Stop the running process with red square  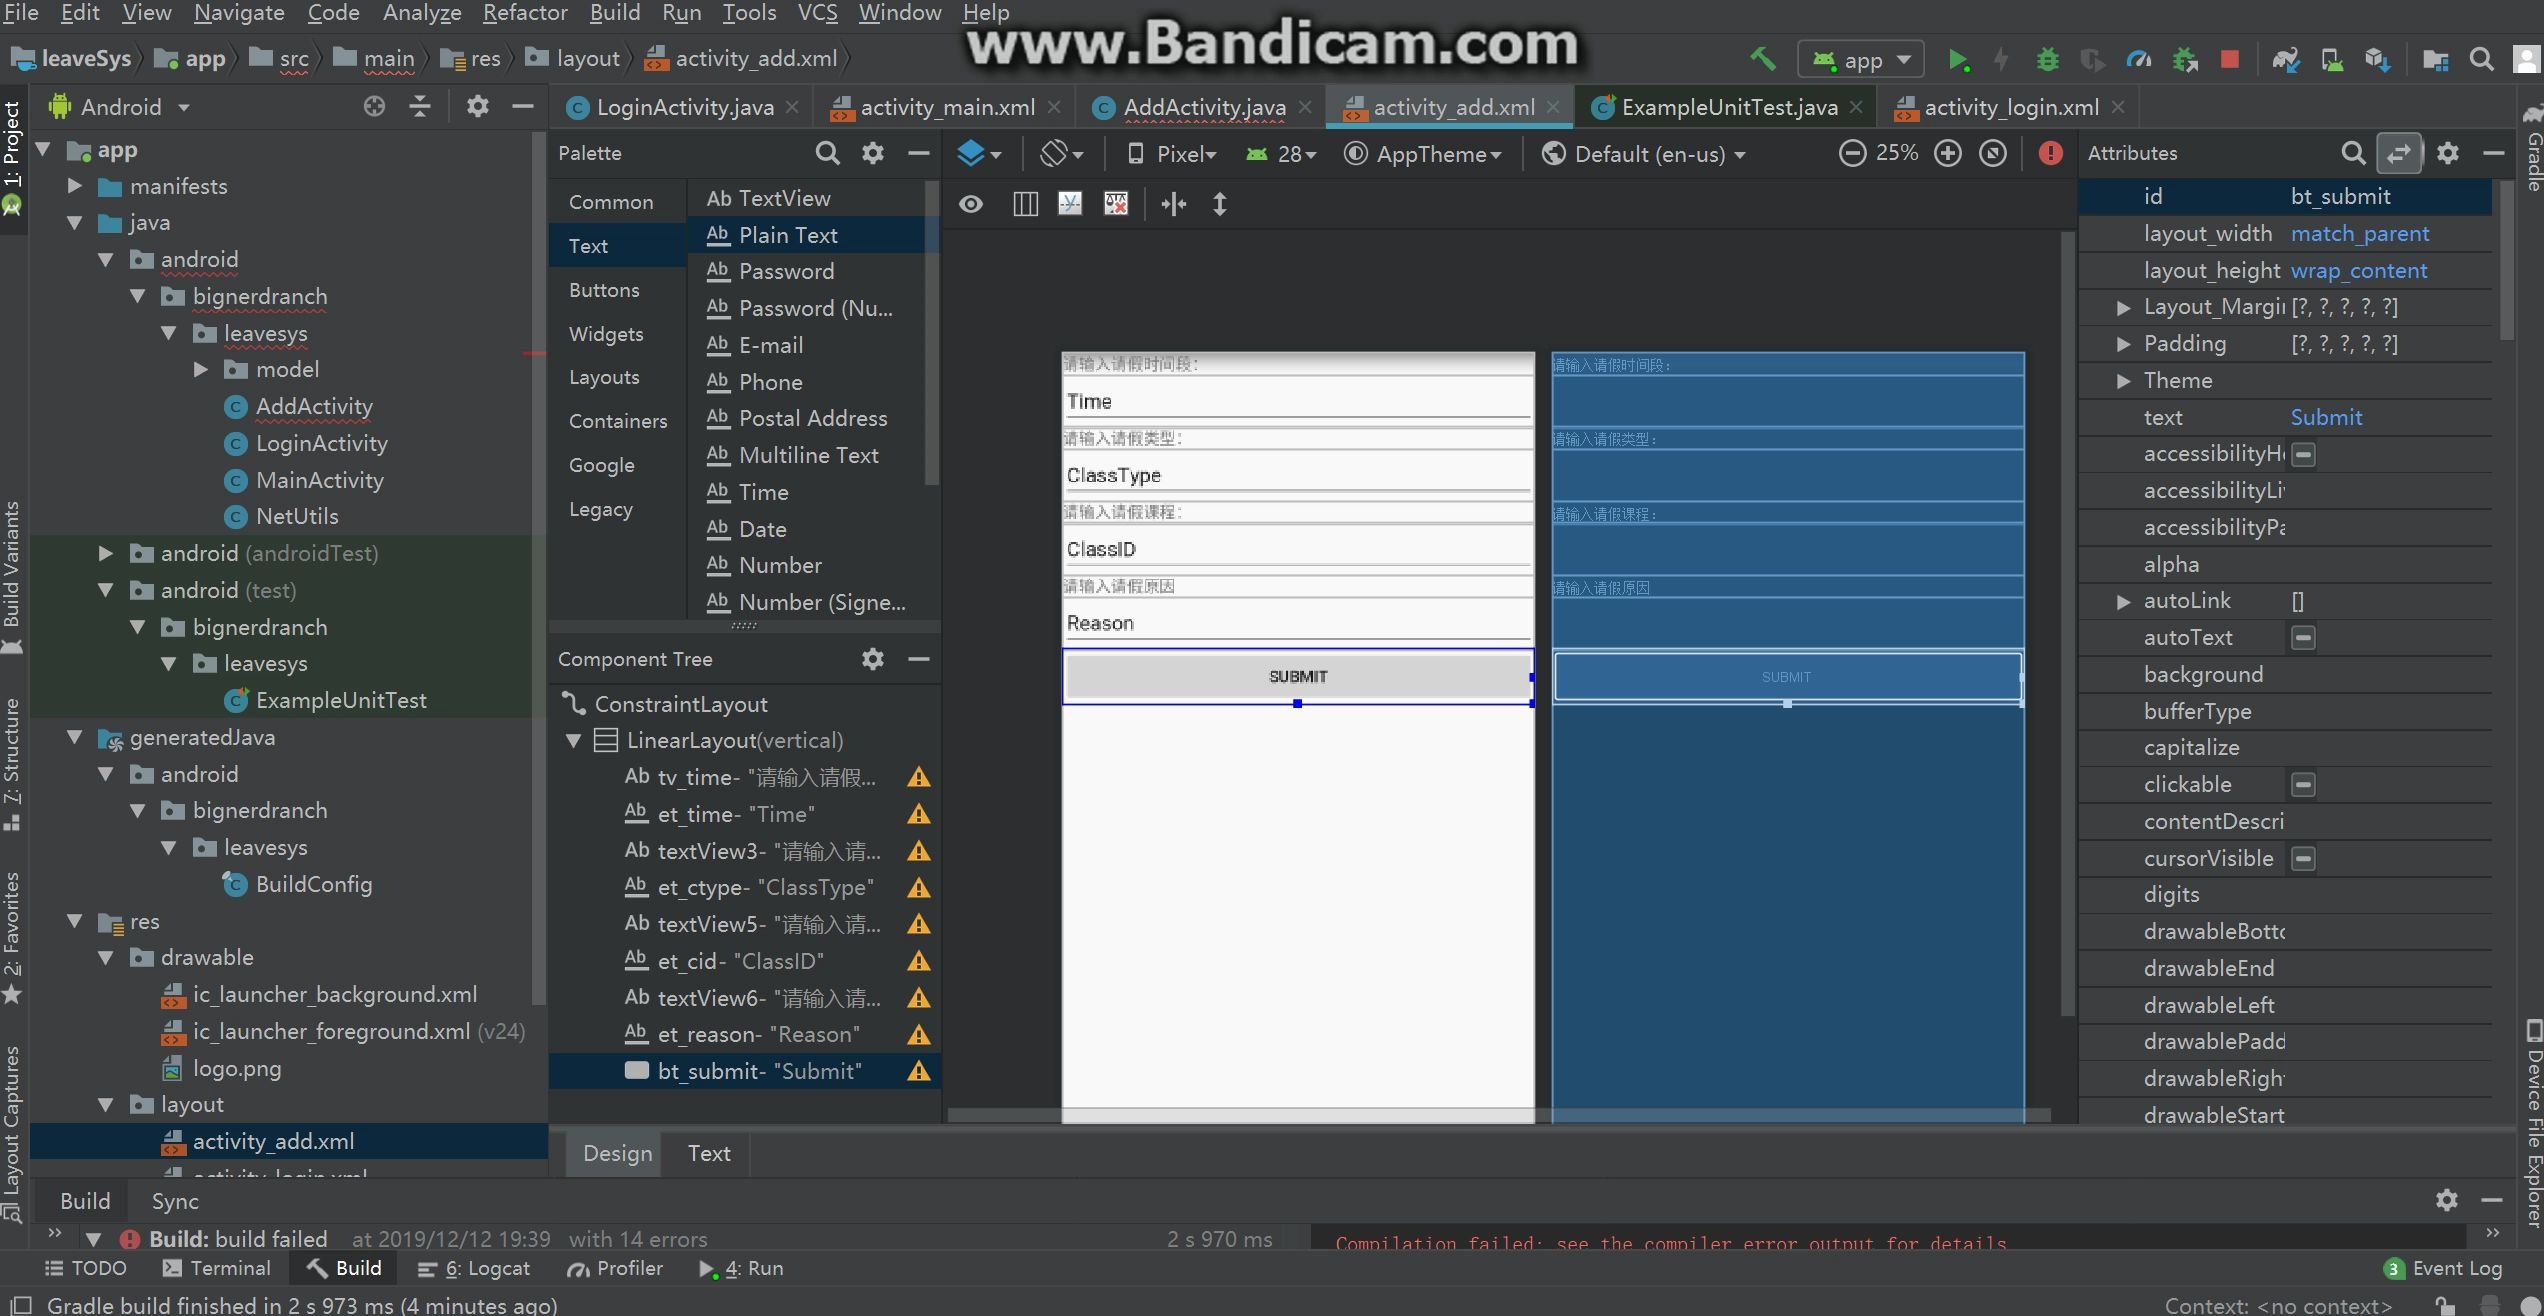(2229, 61)
